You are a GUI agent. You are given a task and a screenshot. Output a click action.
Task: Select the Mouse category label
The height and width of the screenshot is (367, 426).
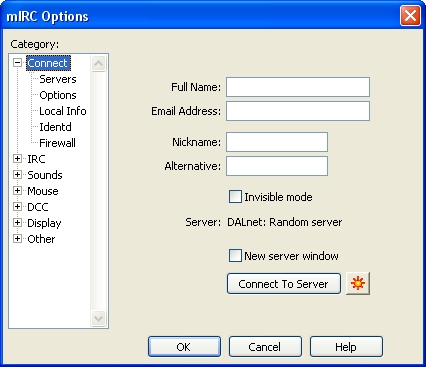(x=43, y=191)
